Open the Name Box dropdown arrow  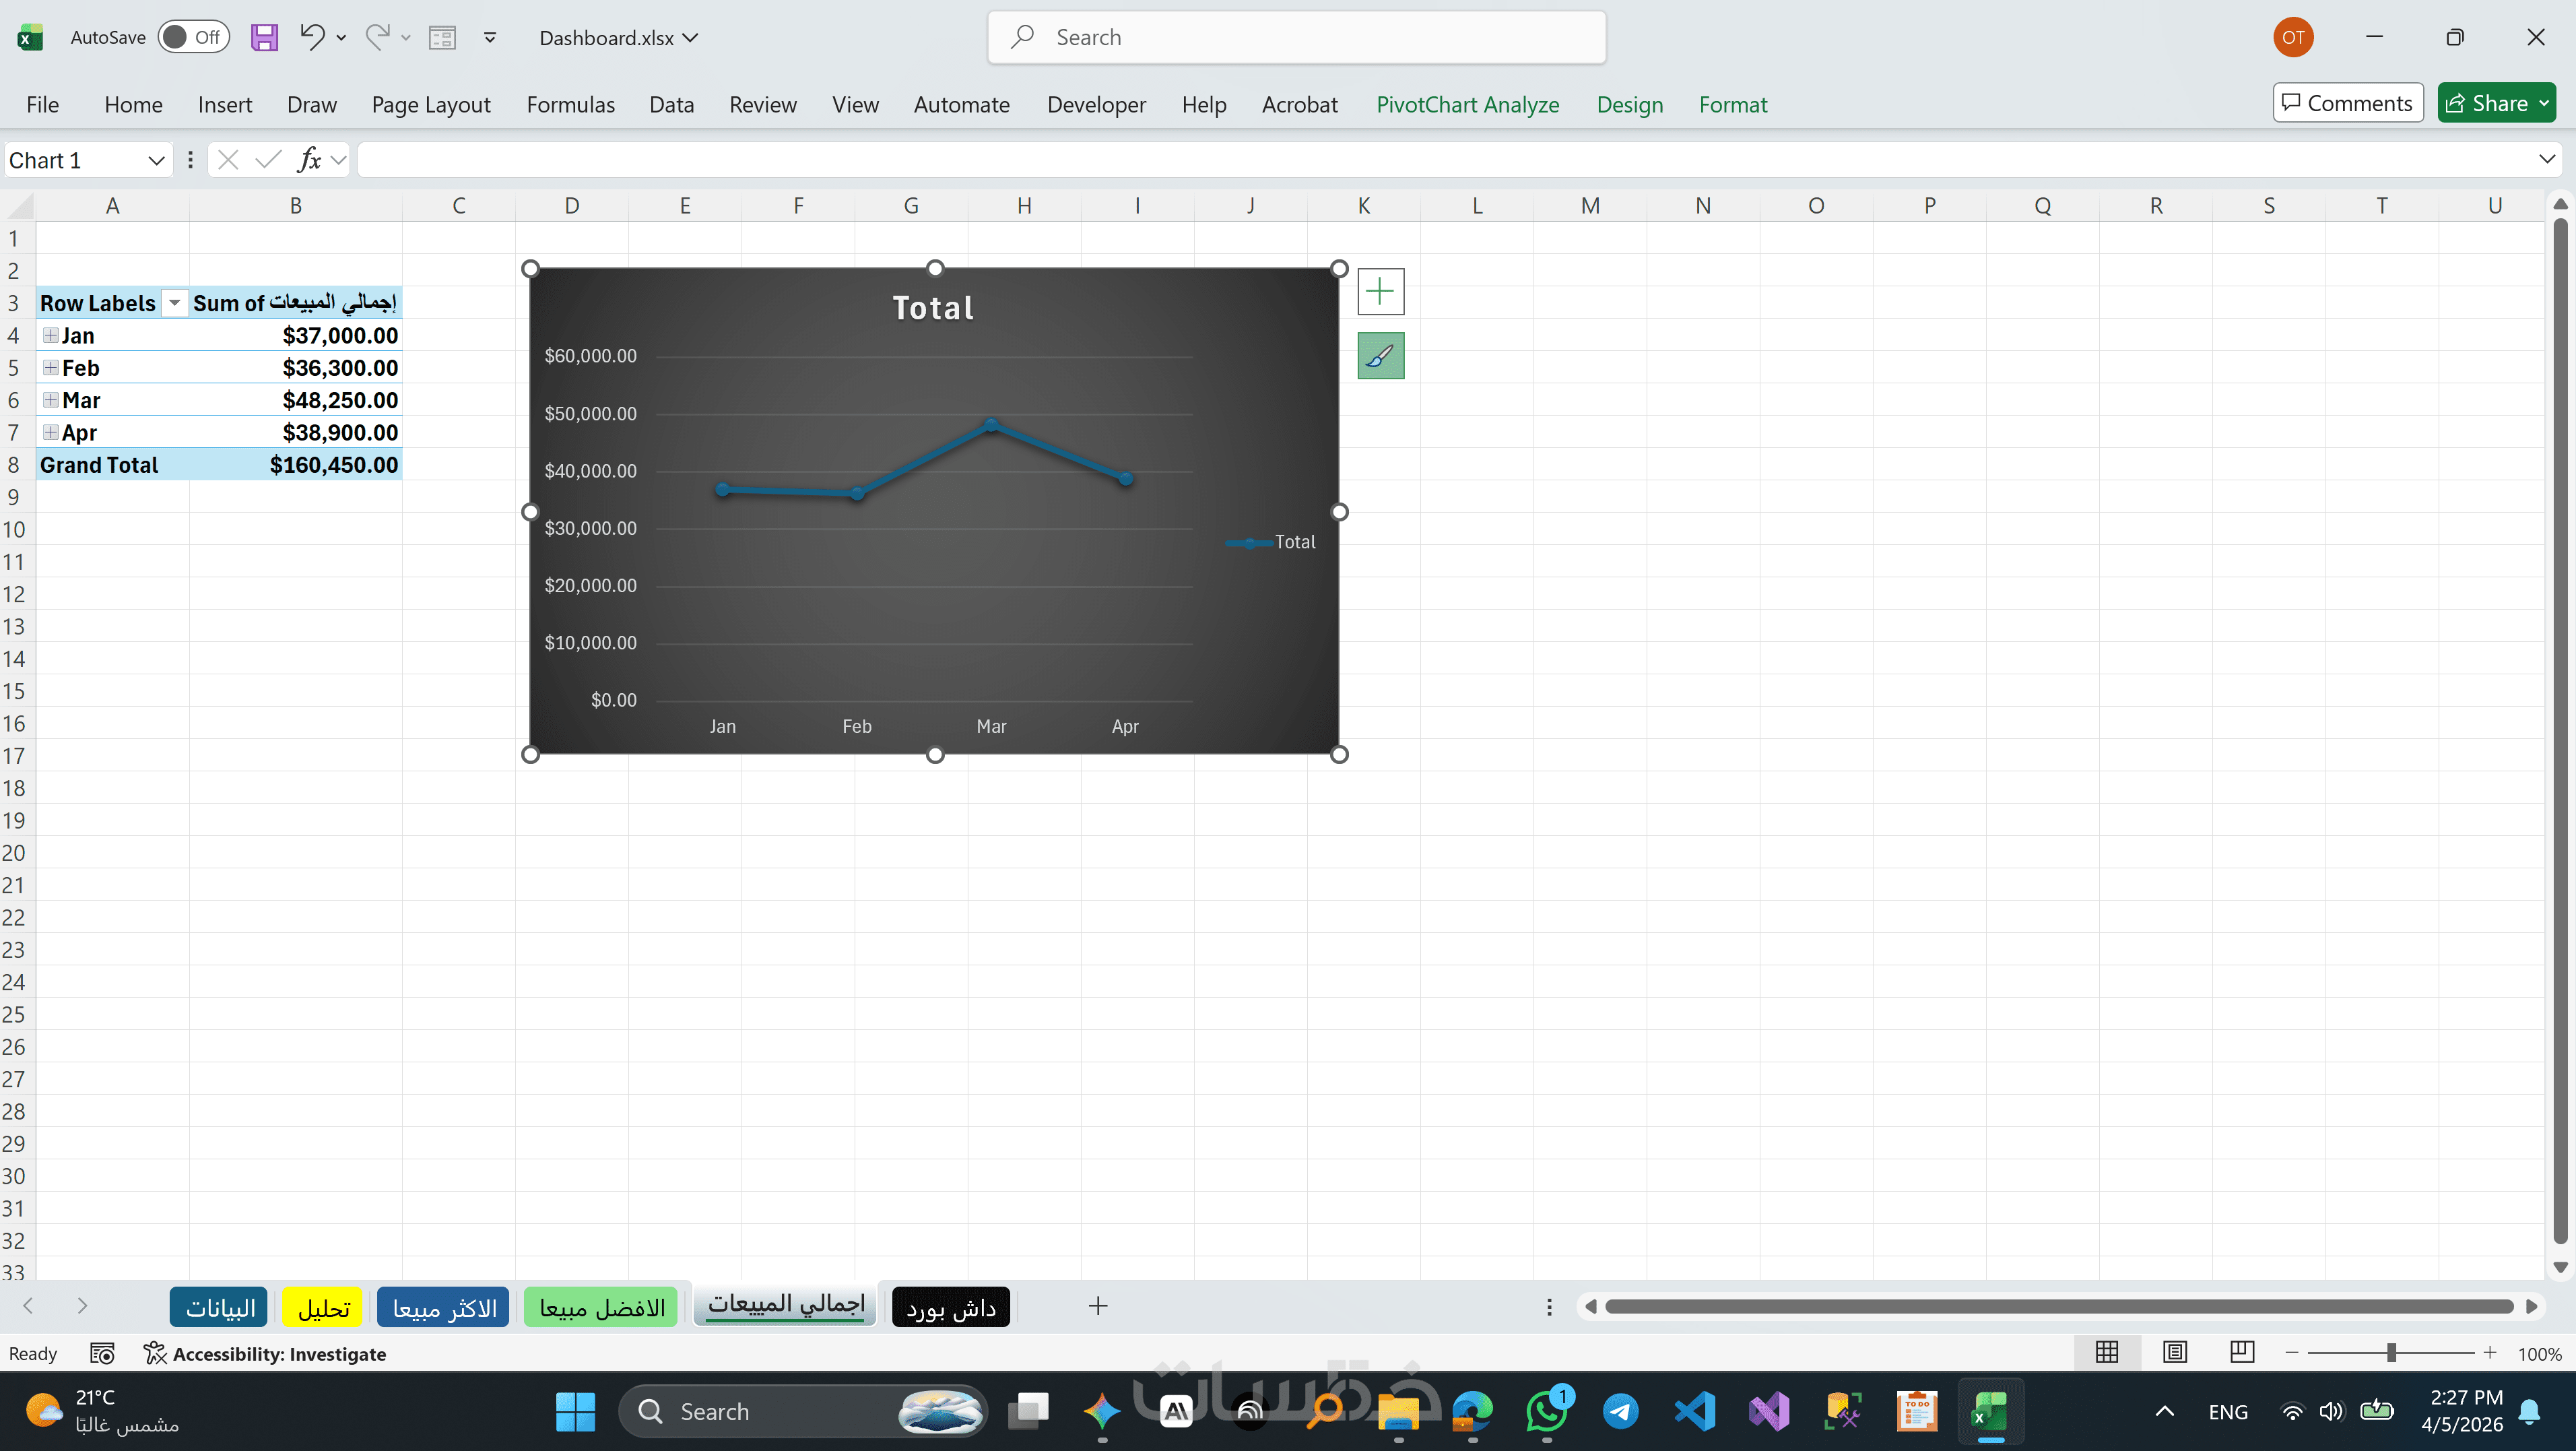click(x=156, y=160)
